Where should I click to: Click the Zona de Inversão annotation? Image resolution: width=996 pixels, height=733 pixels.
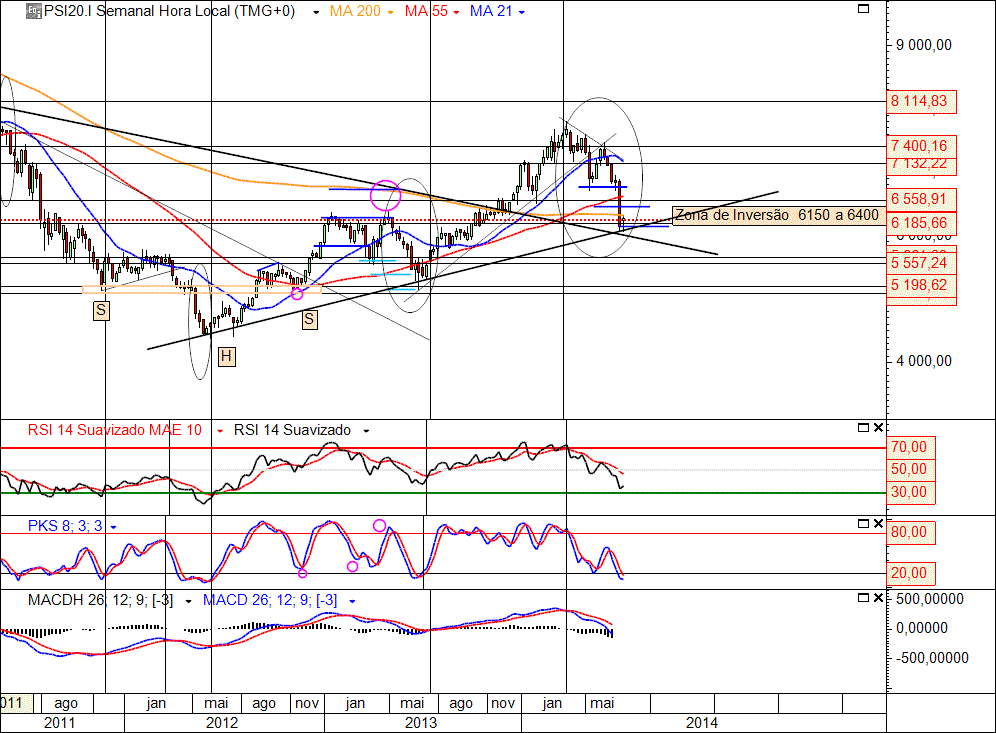(777, 215)
